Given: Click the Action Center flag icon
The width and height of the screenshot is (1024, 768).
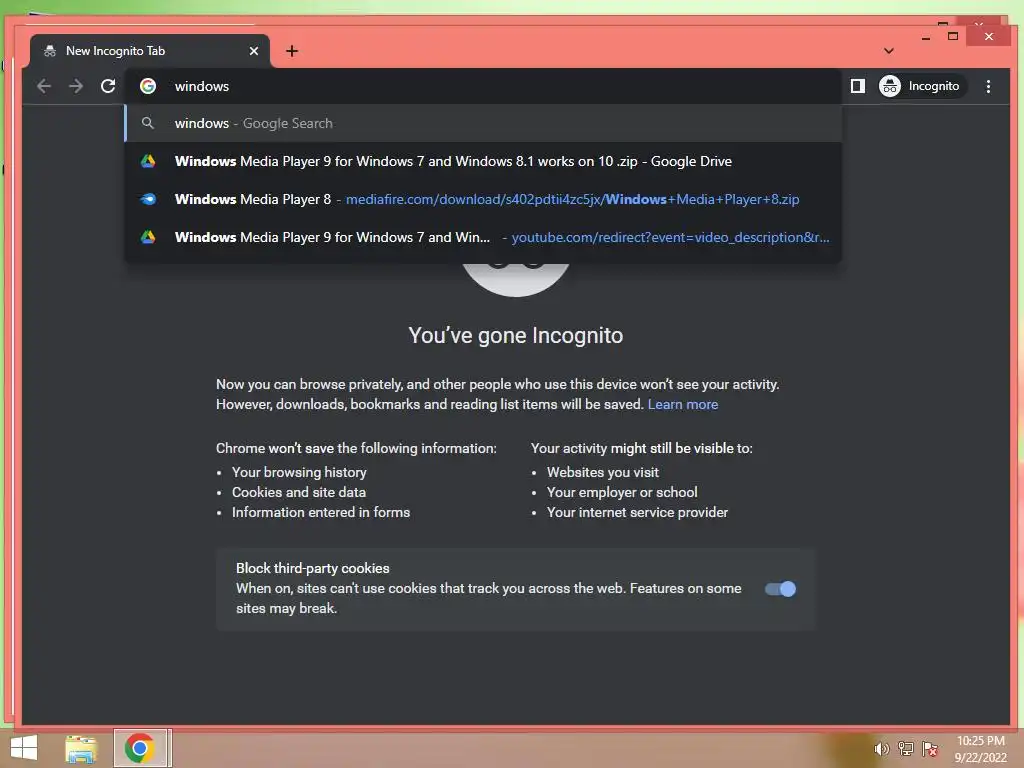Looking at the screenshot, I should coord(930,749).
